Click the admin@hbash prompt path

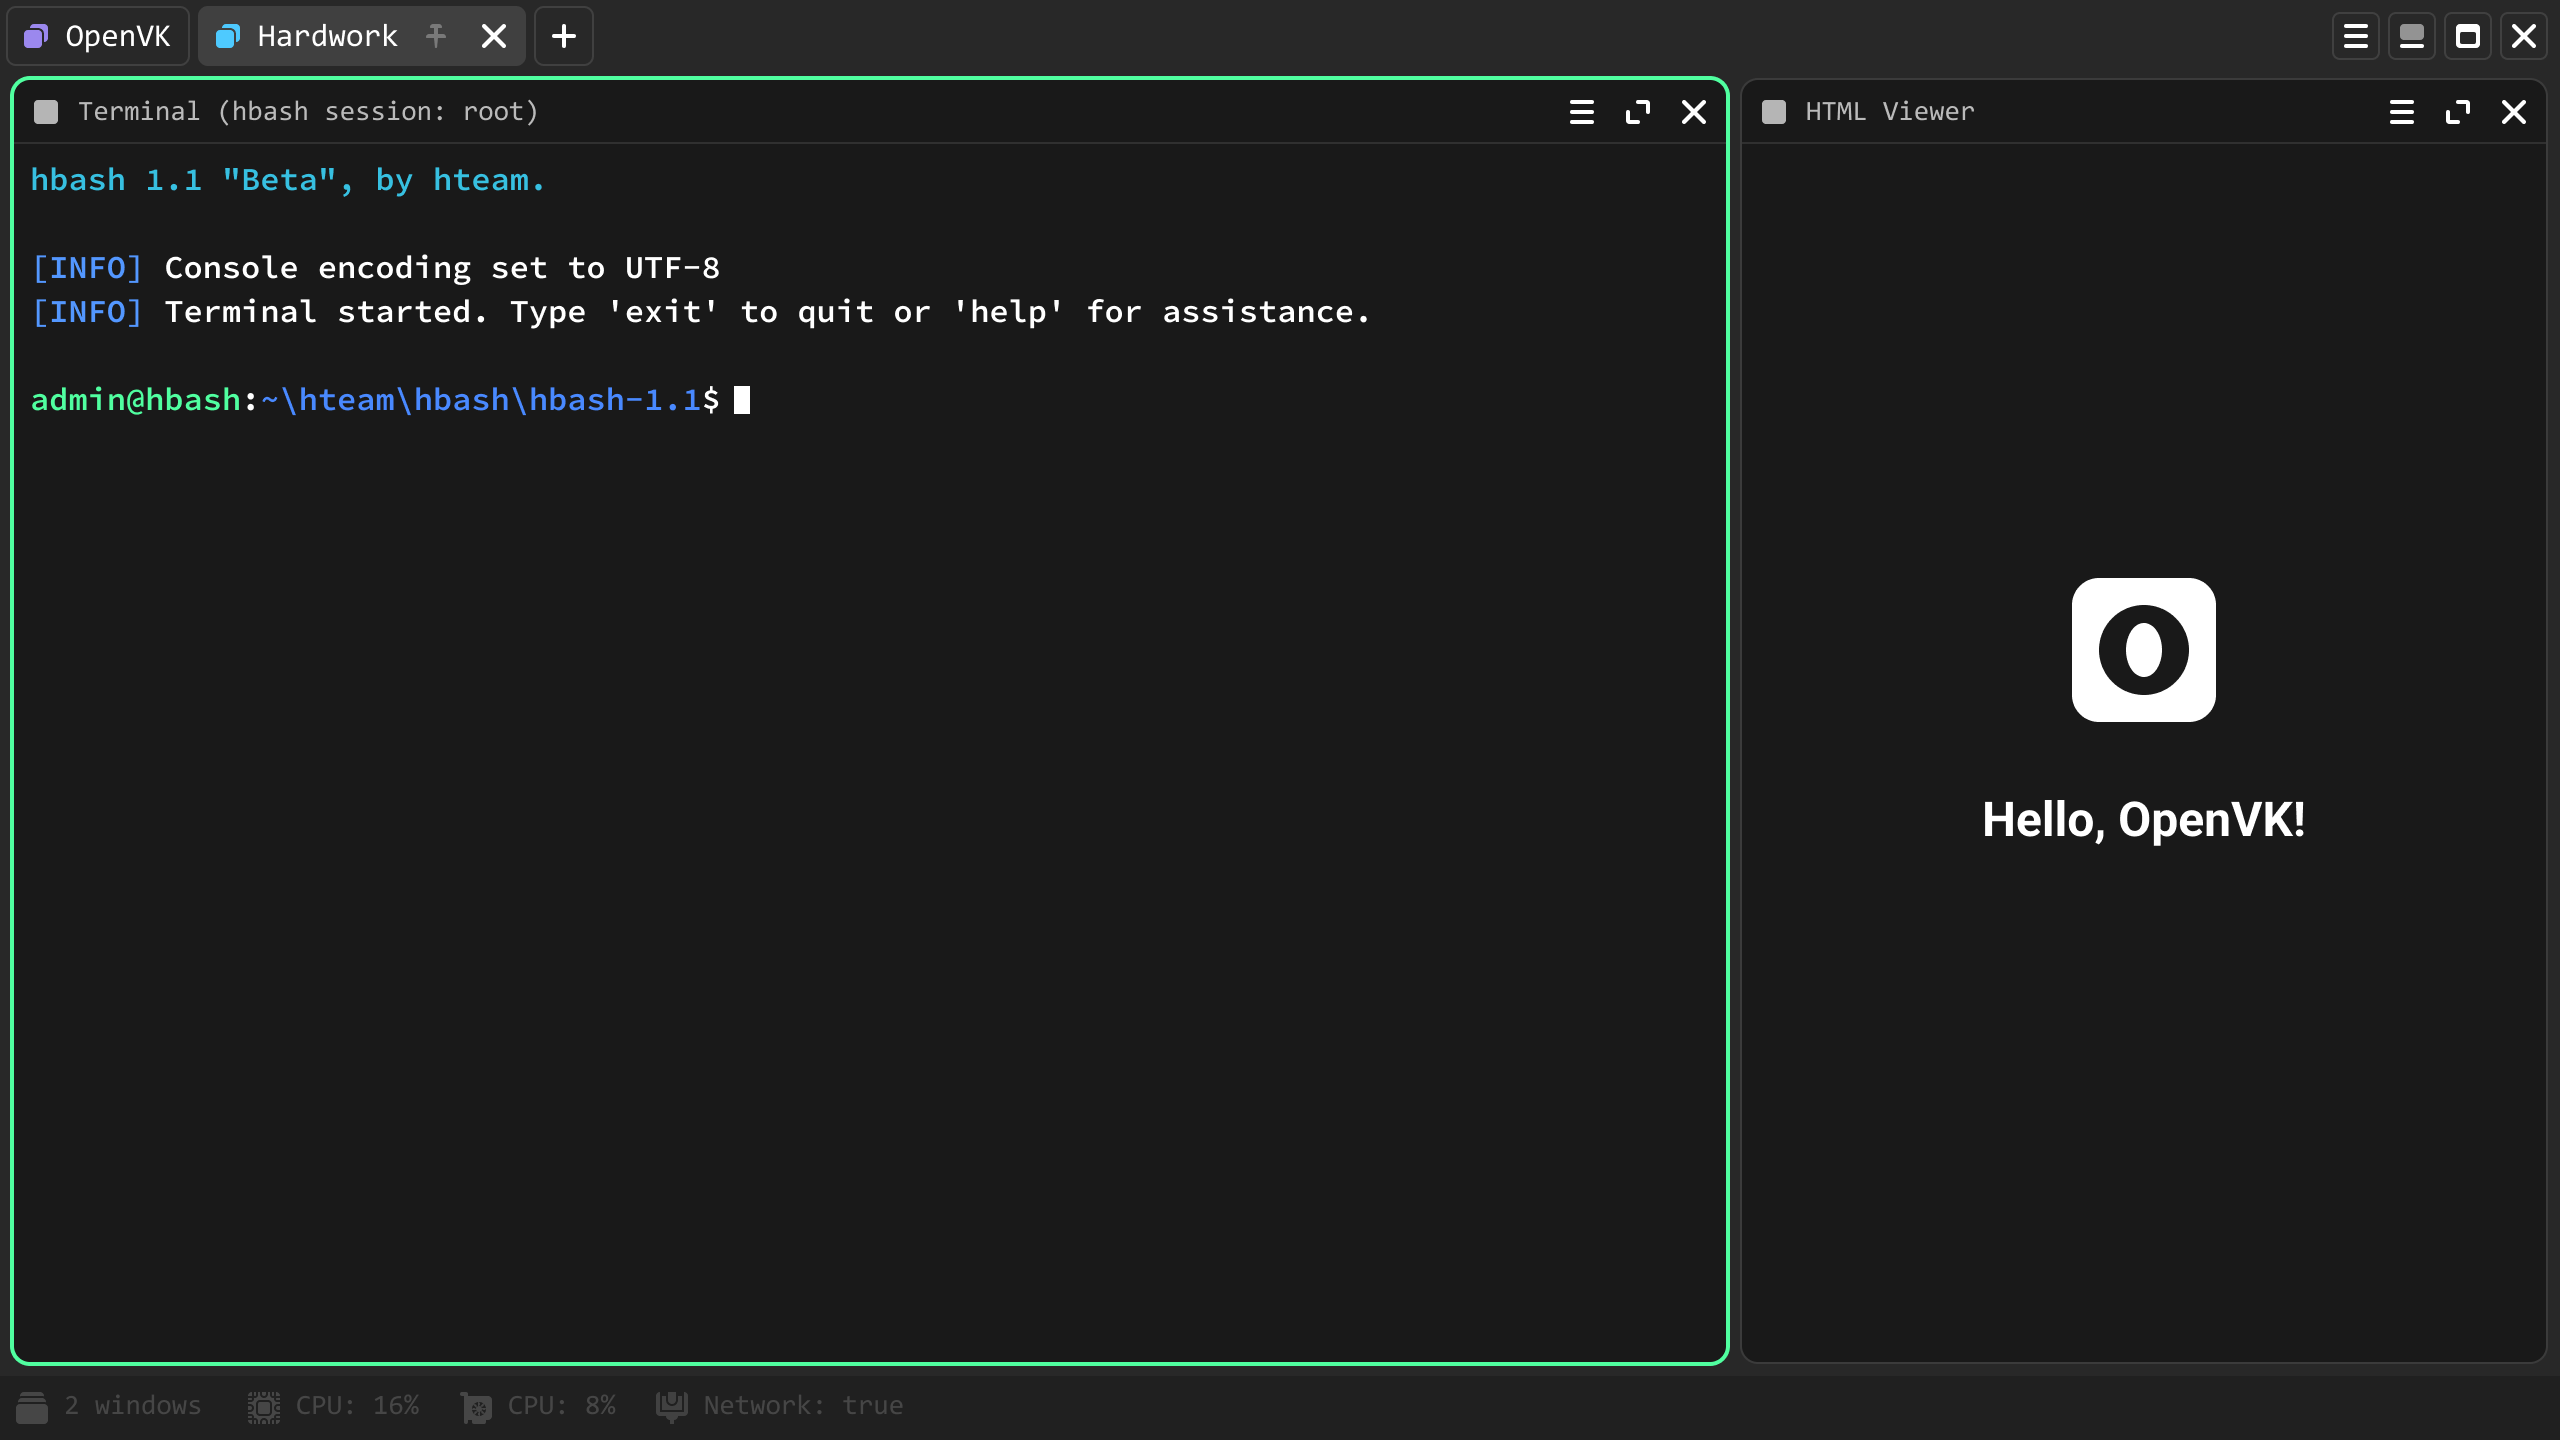[375, 400]
